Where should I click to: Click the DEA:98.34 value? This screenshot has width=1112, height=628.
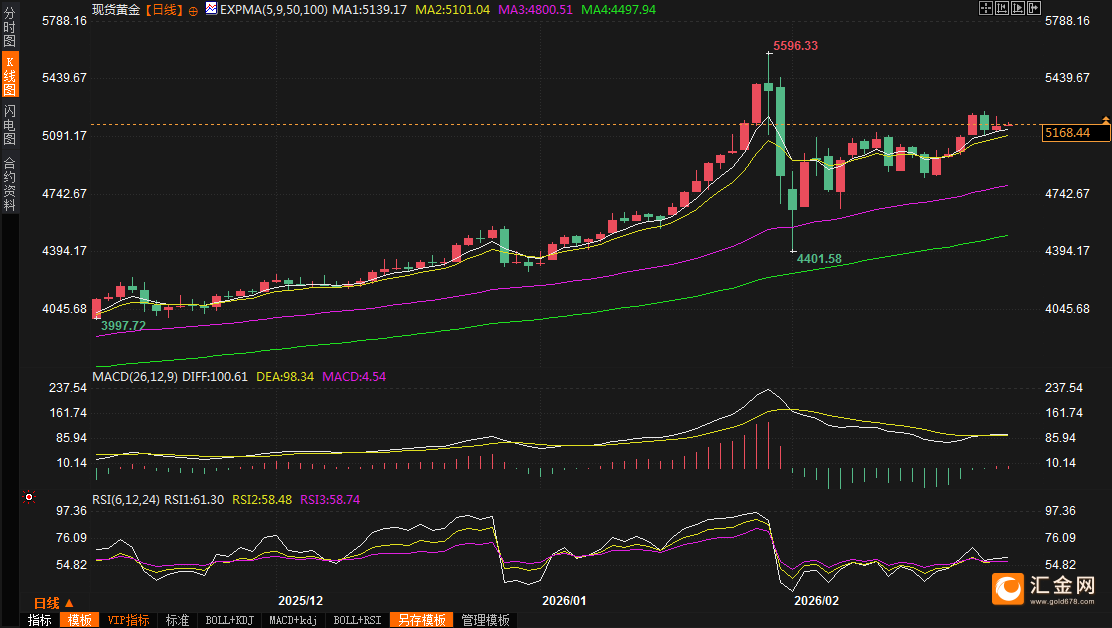point(285,377)
